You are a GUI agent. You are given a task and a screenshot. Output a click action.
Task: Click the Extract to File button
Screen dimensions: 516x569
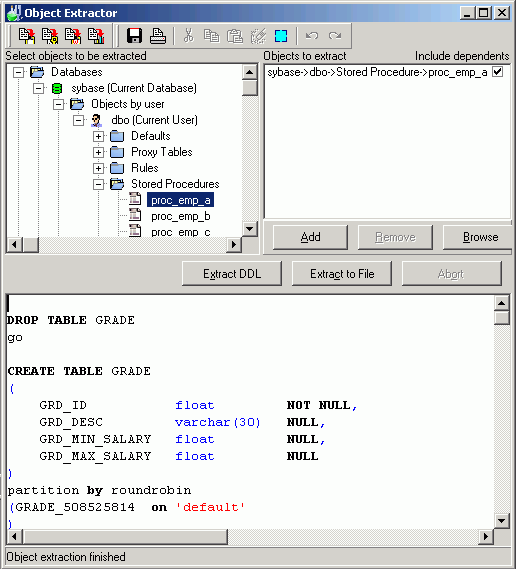pyautogui.click(x=342, y=274)
